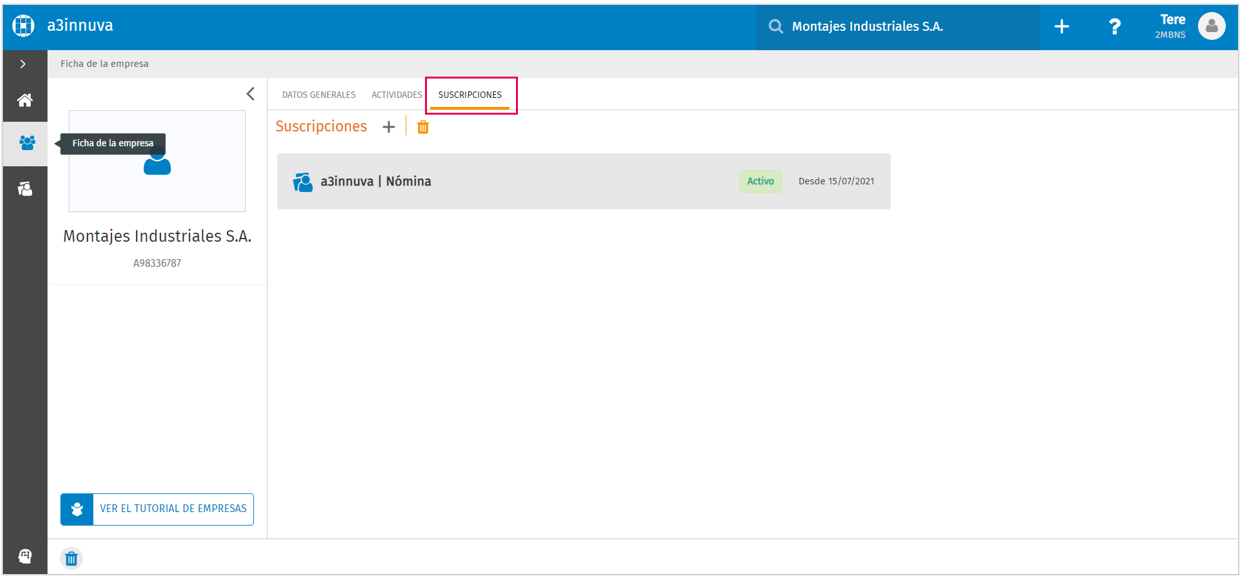
Task: Open the assistant icon at sidebar bottom
Action: tap(25, 557)
